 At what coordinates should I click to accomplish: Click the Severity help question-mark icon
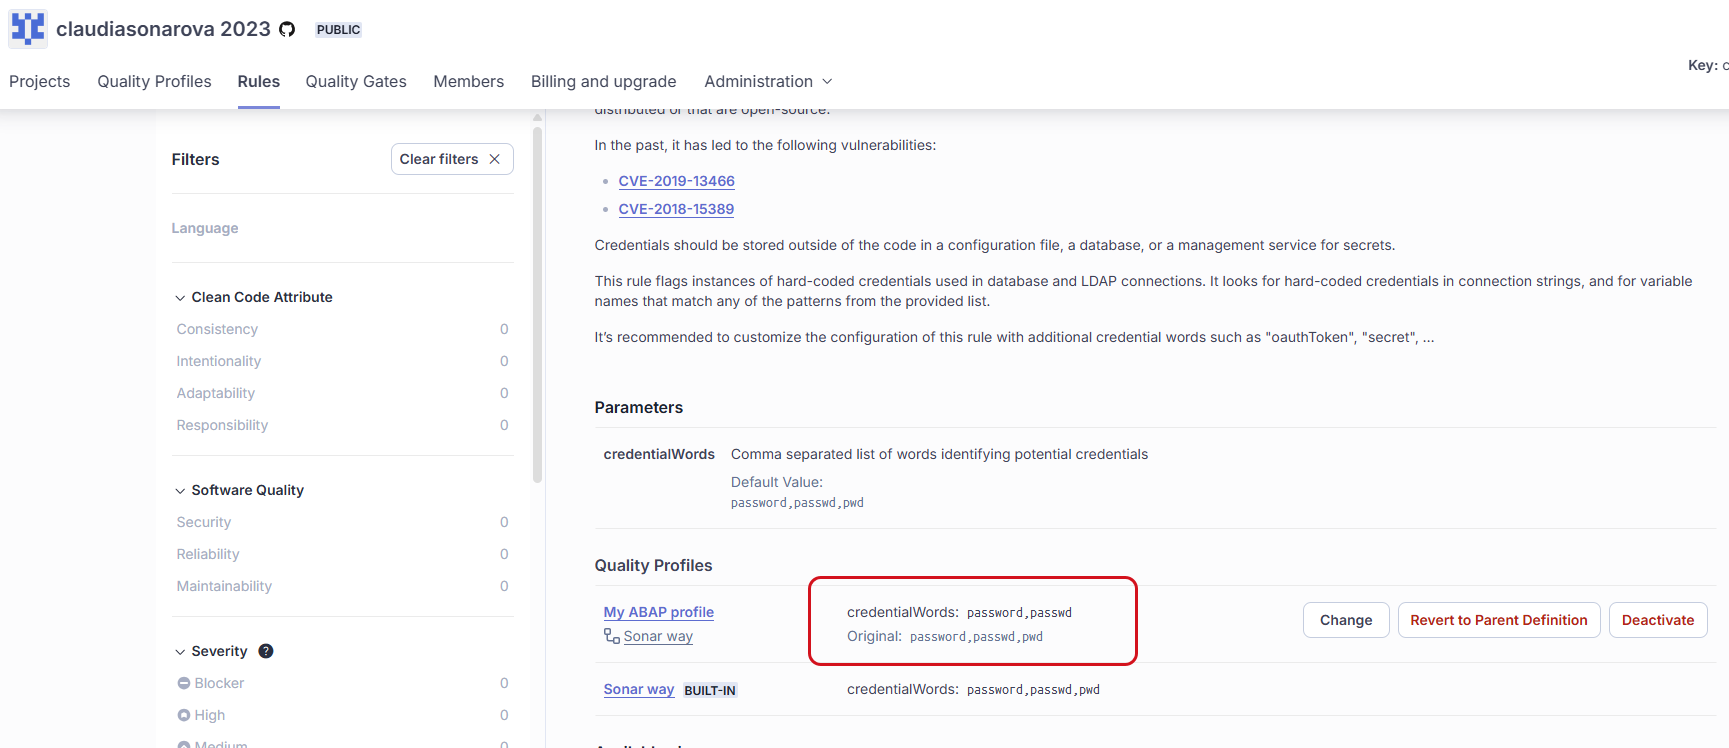click(x=266, y=651)
